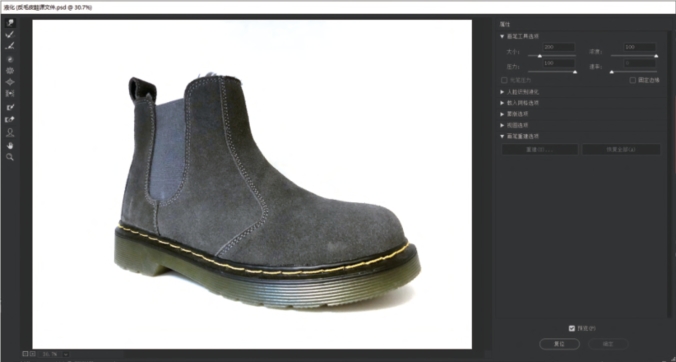Click the Reconstruct (重建) button
This screenshot has height=362, width=676.
(x=540, y=150)
